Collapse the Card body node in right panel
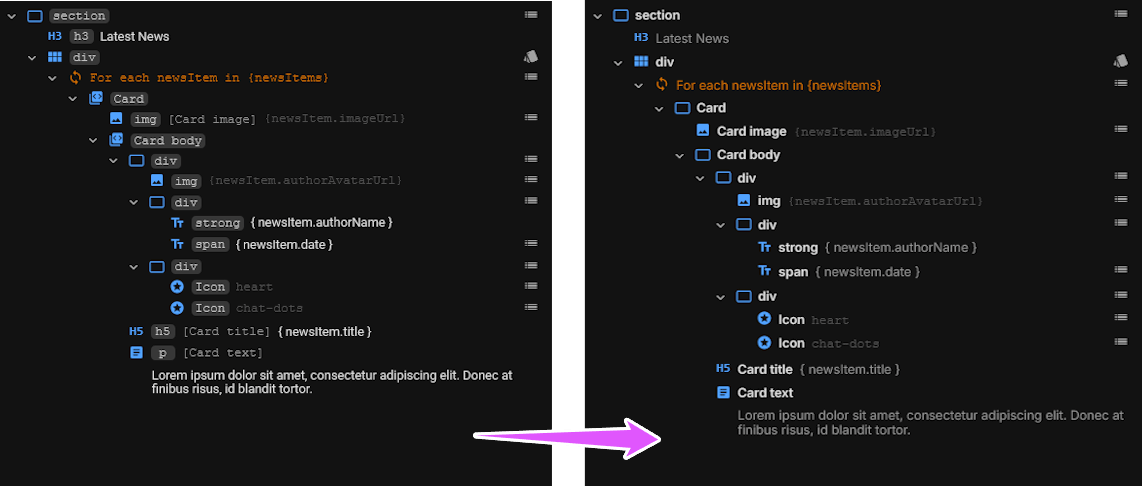The image size is (1142, 486). pos(680,155)
